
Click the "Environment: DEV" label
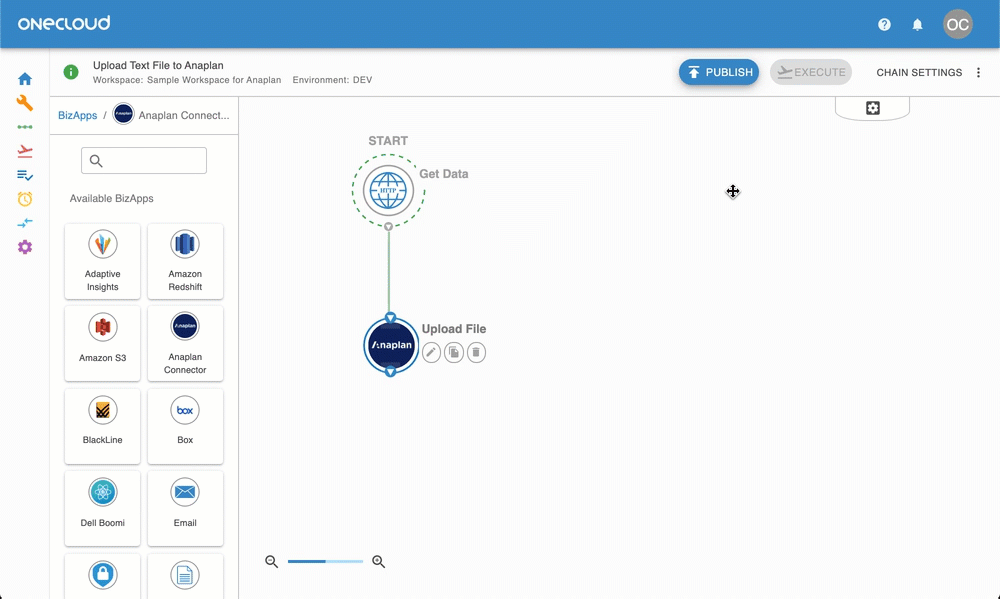point(332,80)
